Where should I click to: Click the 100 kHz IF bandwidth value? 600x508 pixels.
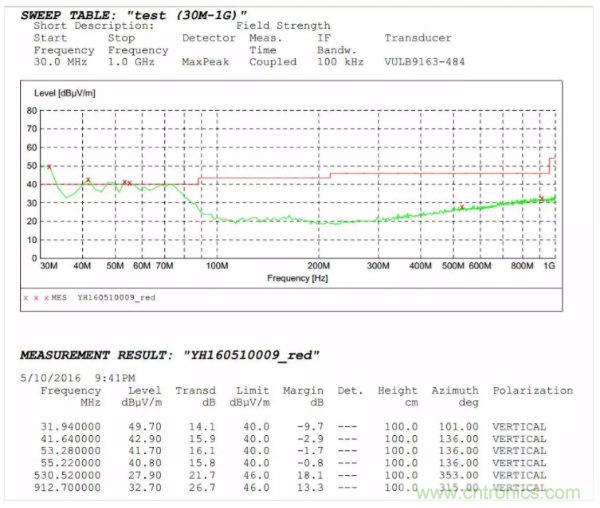coord(339,62)
